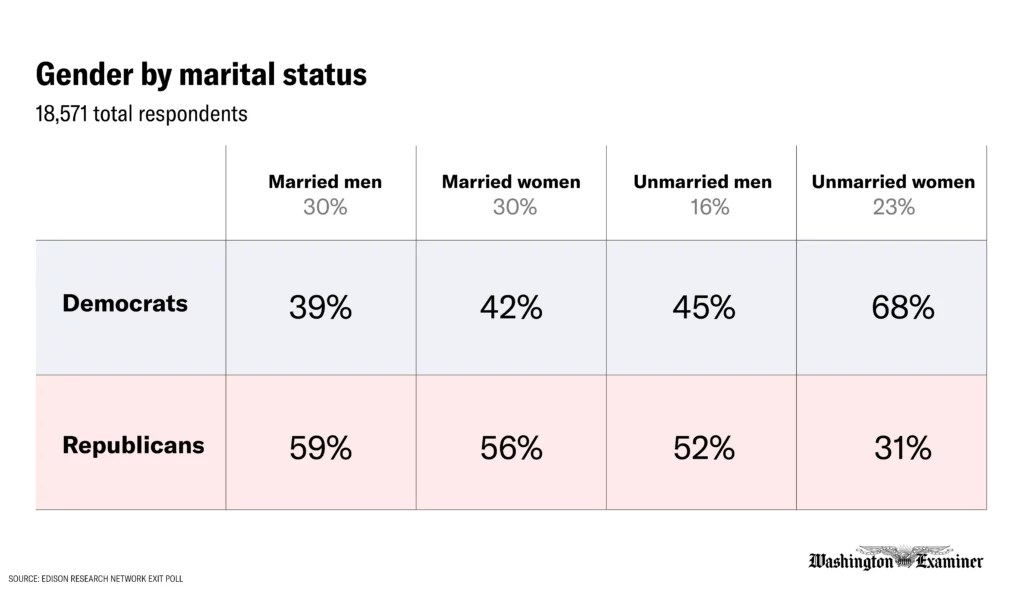
Task: Click the Washington Examiner logo
Action: (895, 560)
